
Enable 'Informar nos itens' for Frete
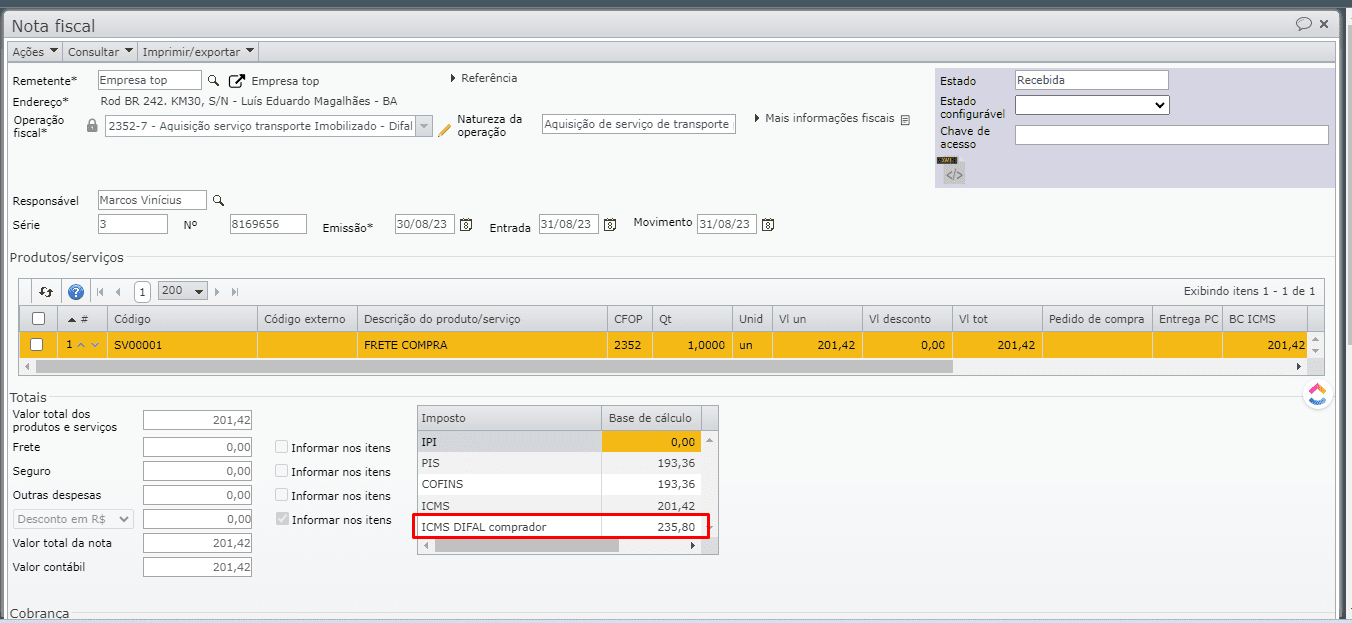point(283,448)
